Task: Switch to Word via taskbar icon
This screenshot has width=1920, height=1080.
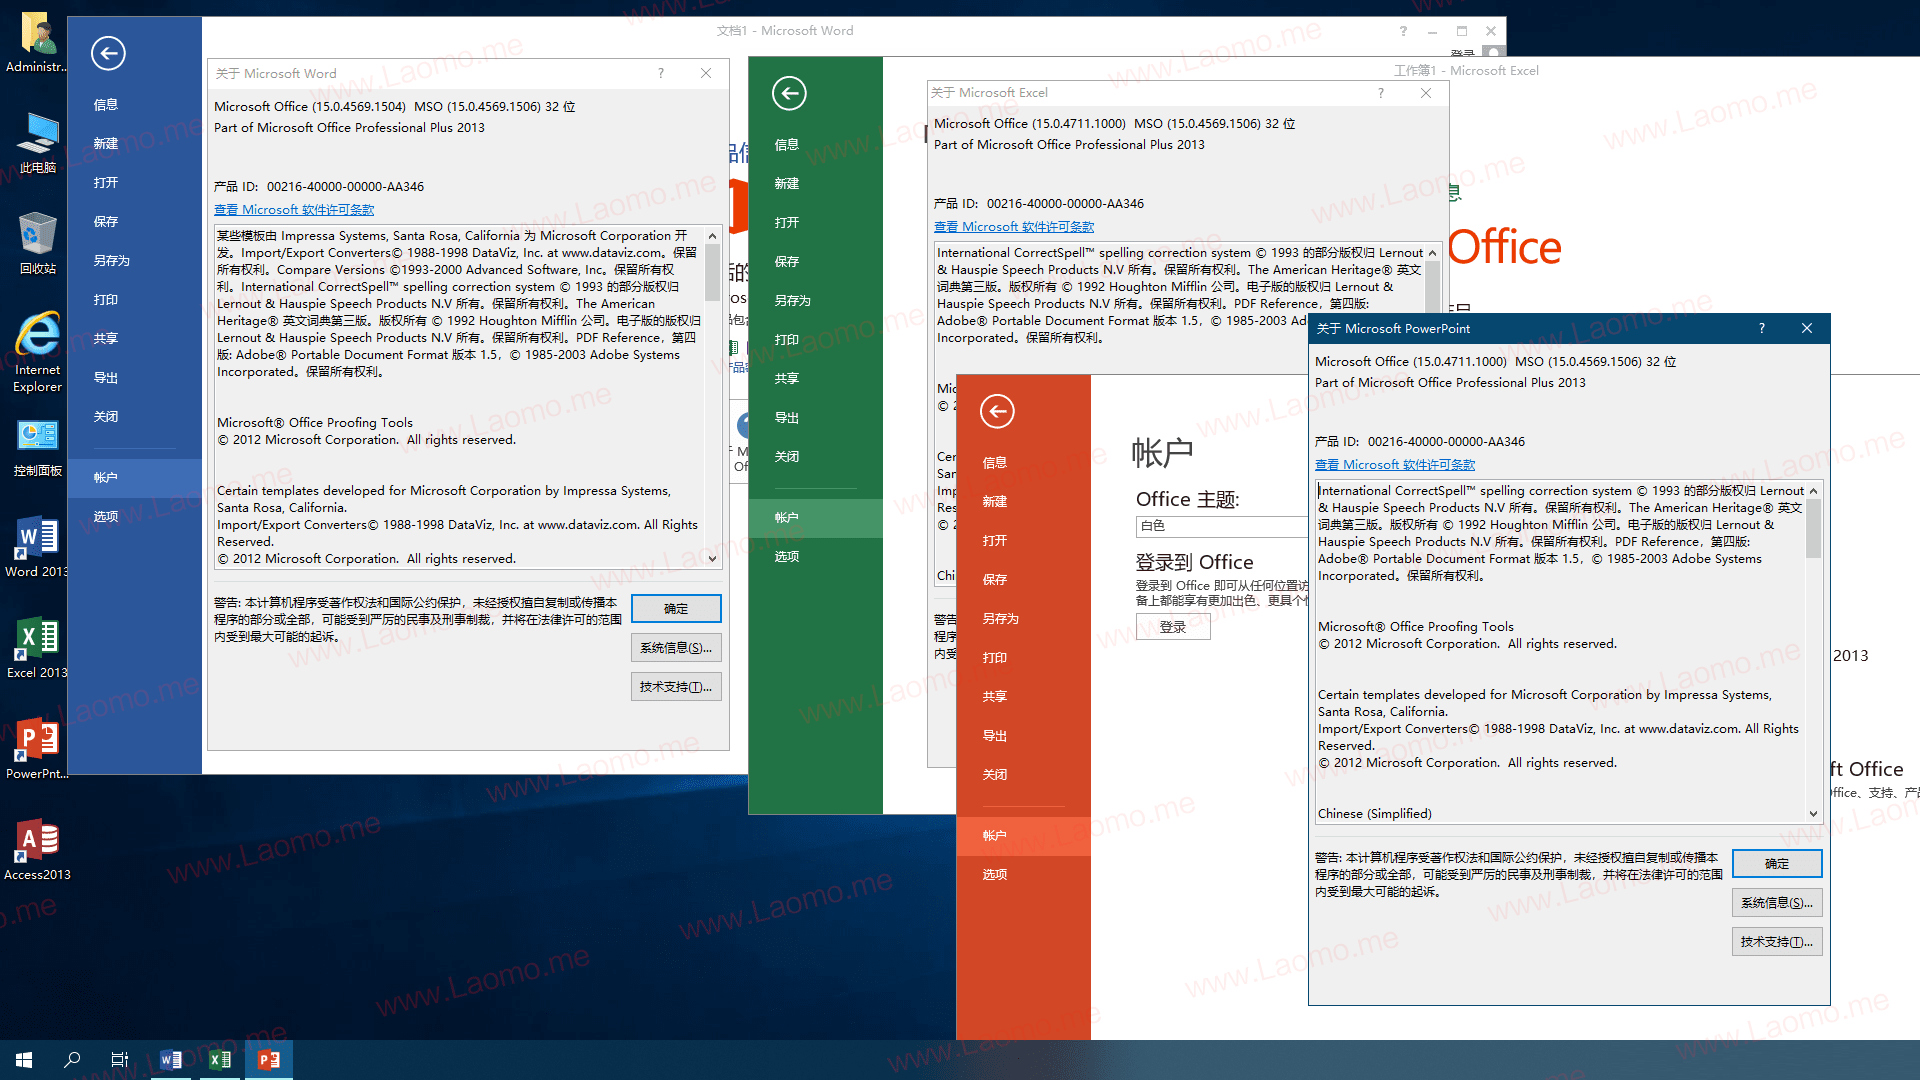Action: click(171, 1060)
